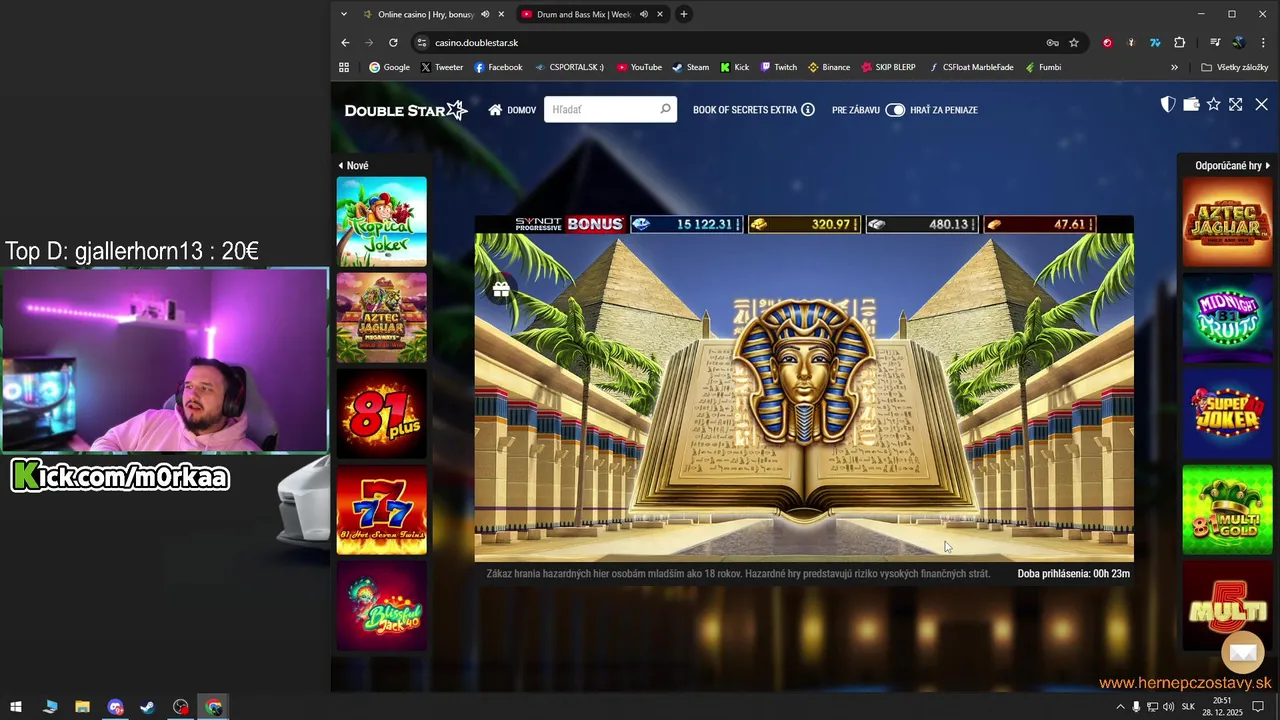This screenshot has height=720, width=1280.
Task: Open the media control playlist icon
Action: point(1215,43)
